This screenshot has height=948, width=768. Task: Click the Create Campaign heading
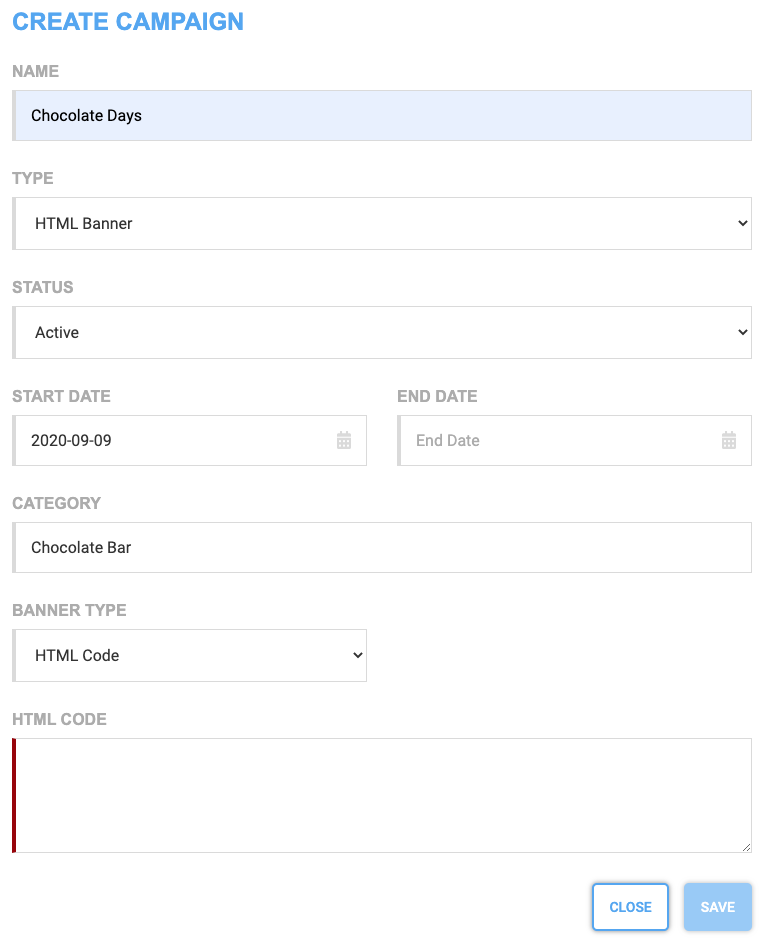tap(128, 22)
